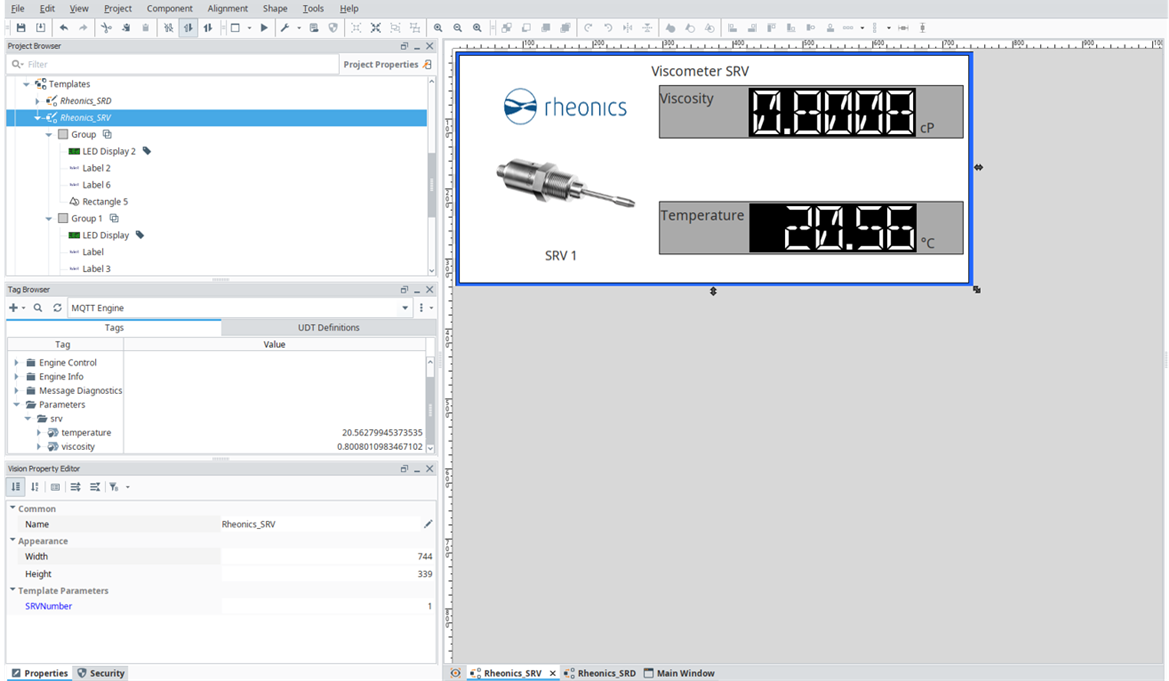Collapse the Template Parameters section
This screenshot has width=1169, height=681.
[13, 590]
